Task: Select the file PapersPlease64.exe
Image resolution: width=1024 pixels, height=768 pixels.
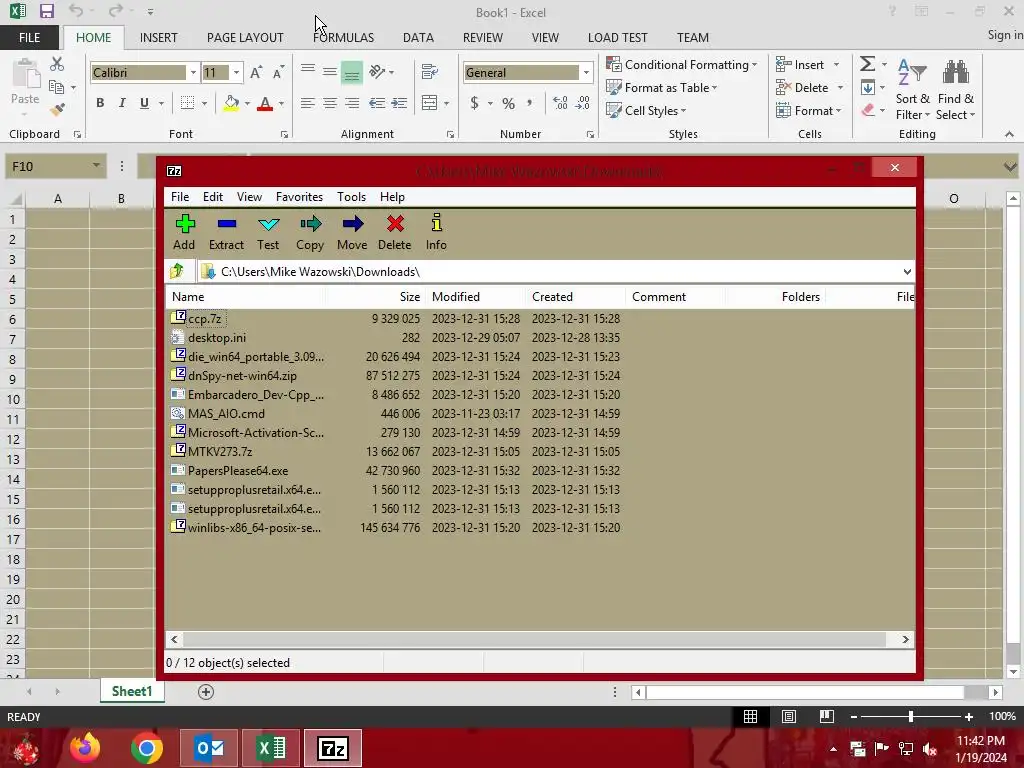Action: 238,470
